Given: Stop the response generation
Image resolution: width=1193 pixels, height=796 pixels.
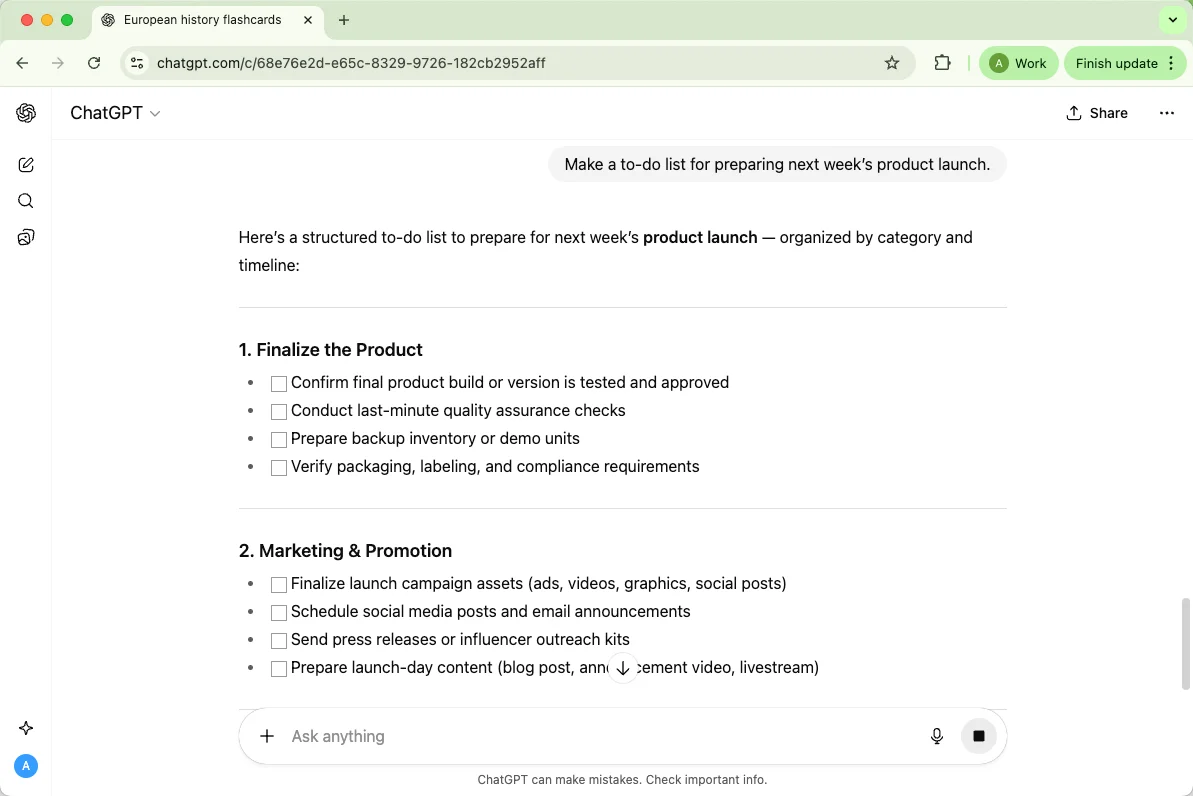Looking at the screenshot, I should pyautogui.click(x=979, y=736).
